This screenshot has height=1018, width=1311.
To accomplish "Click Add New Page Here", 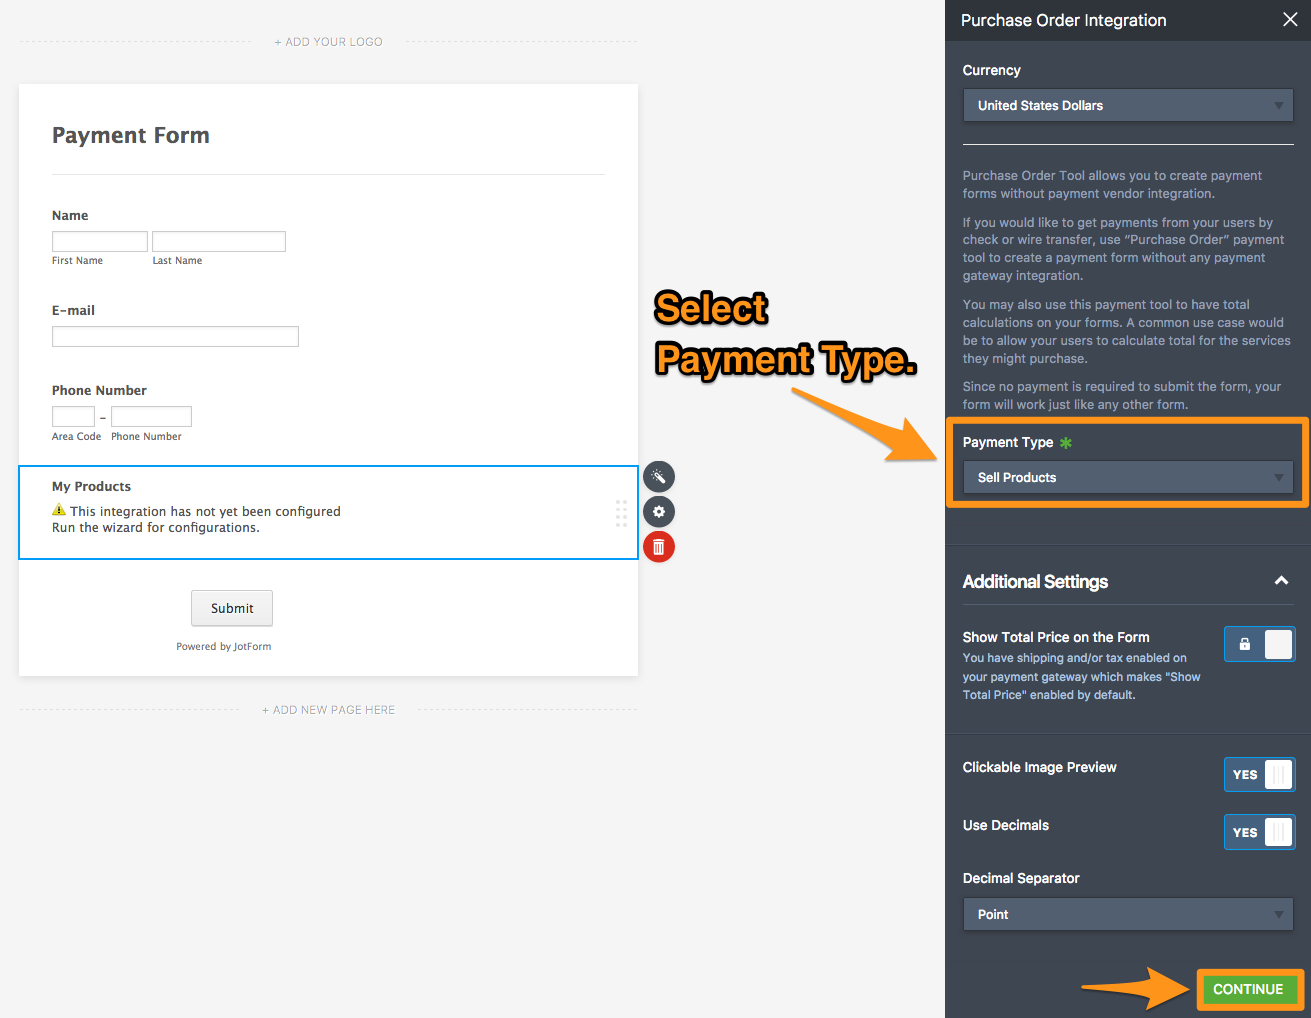I will point(329,710).
